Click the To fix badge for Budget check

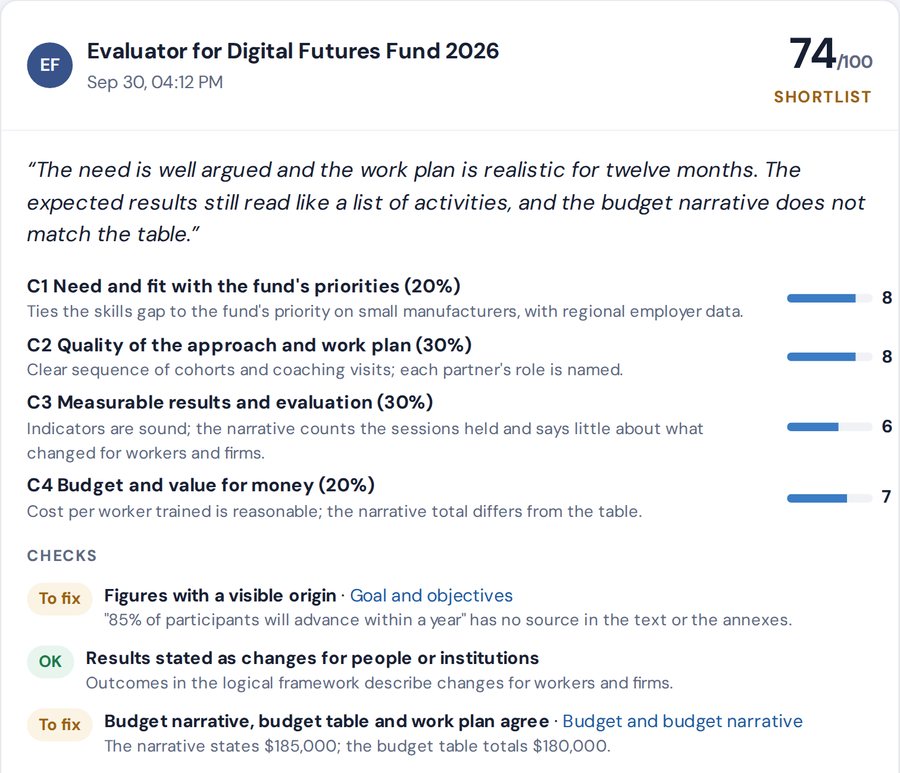[x=60, y=725]
